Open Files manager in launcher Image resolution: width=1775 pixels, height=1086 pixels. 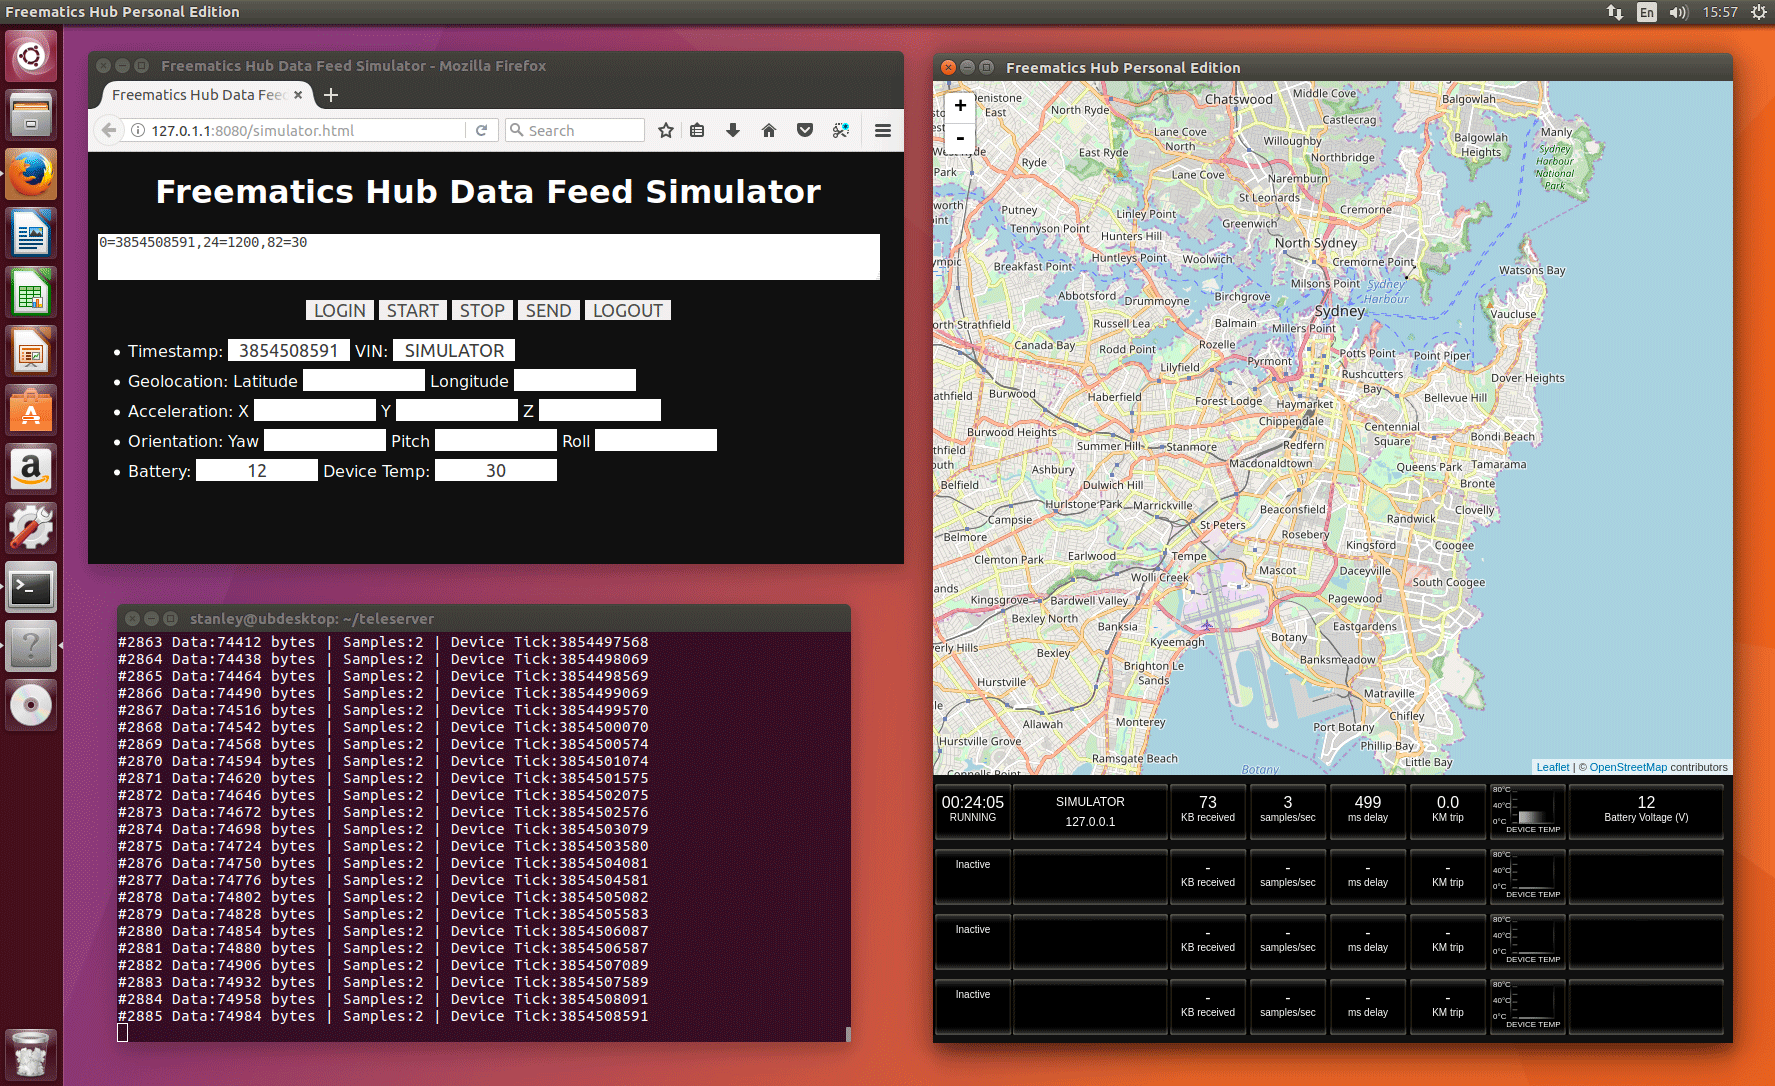tap(31, 115)
